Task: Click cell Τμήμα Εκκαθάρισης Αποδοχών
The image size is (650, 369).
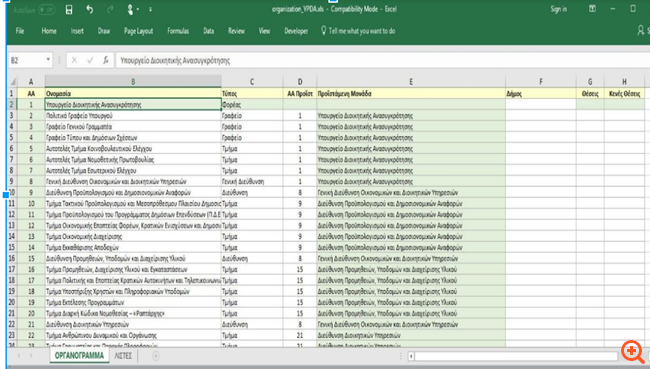Action: pos(133,248)
